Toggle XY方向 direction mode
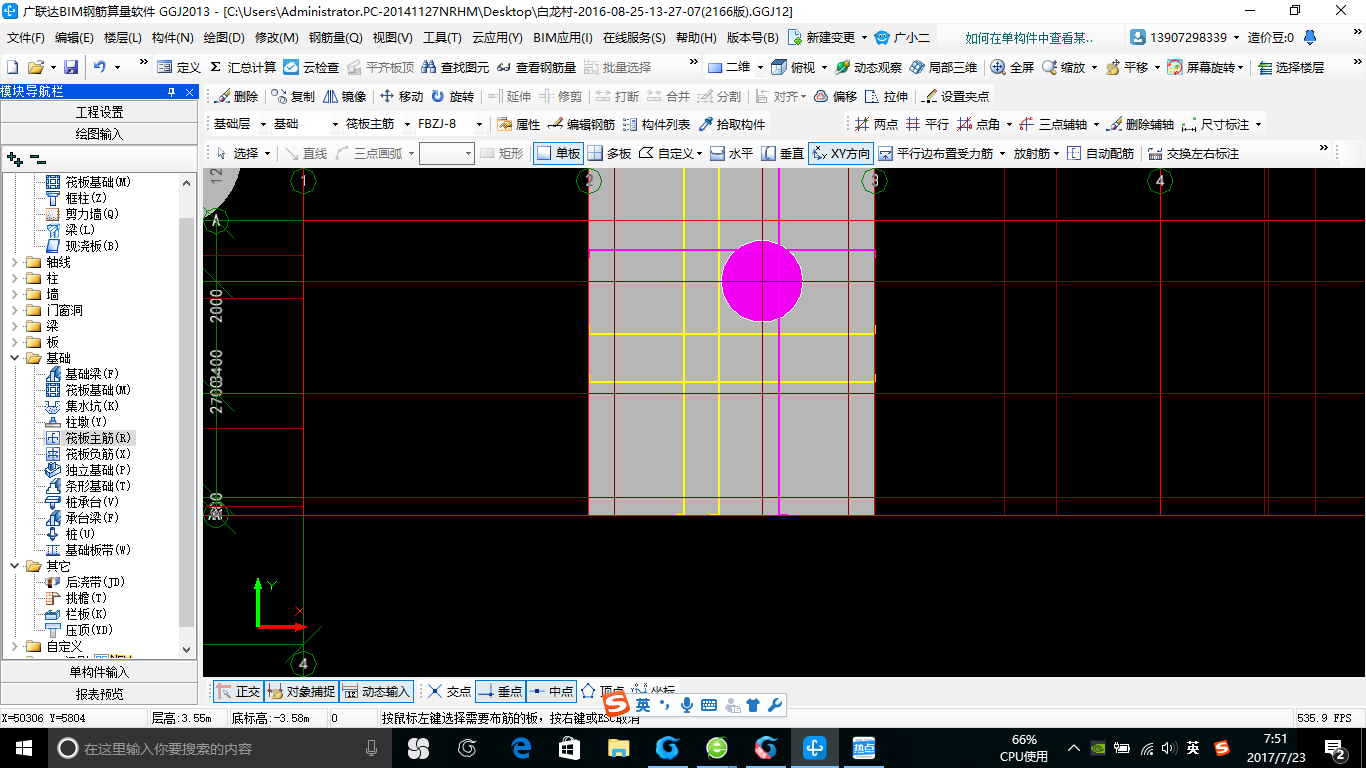The width and height of the screenshot is (1366, 768). point(841,153)
